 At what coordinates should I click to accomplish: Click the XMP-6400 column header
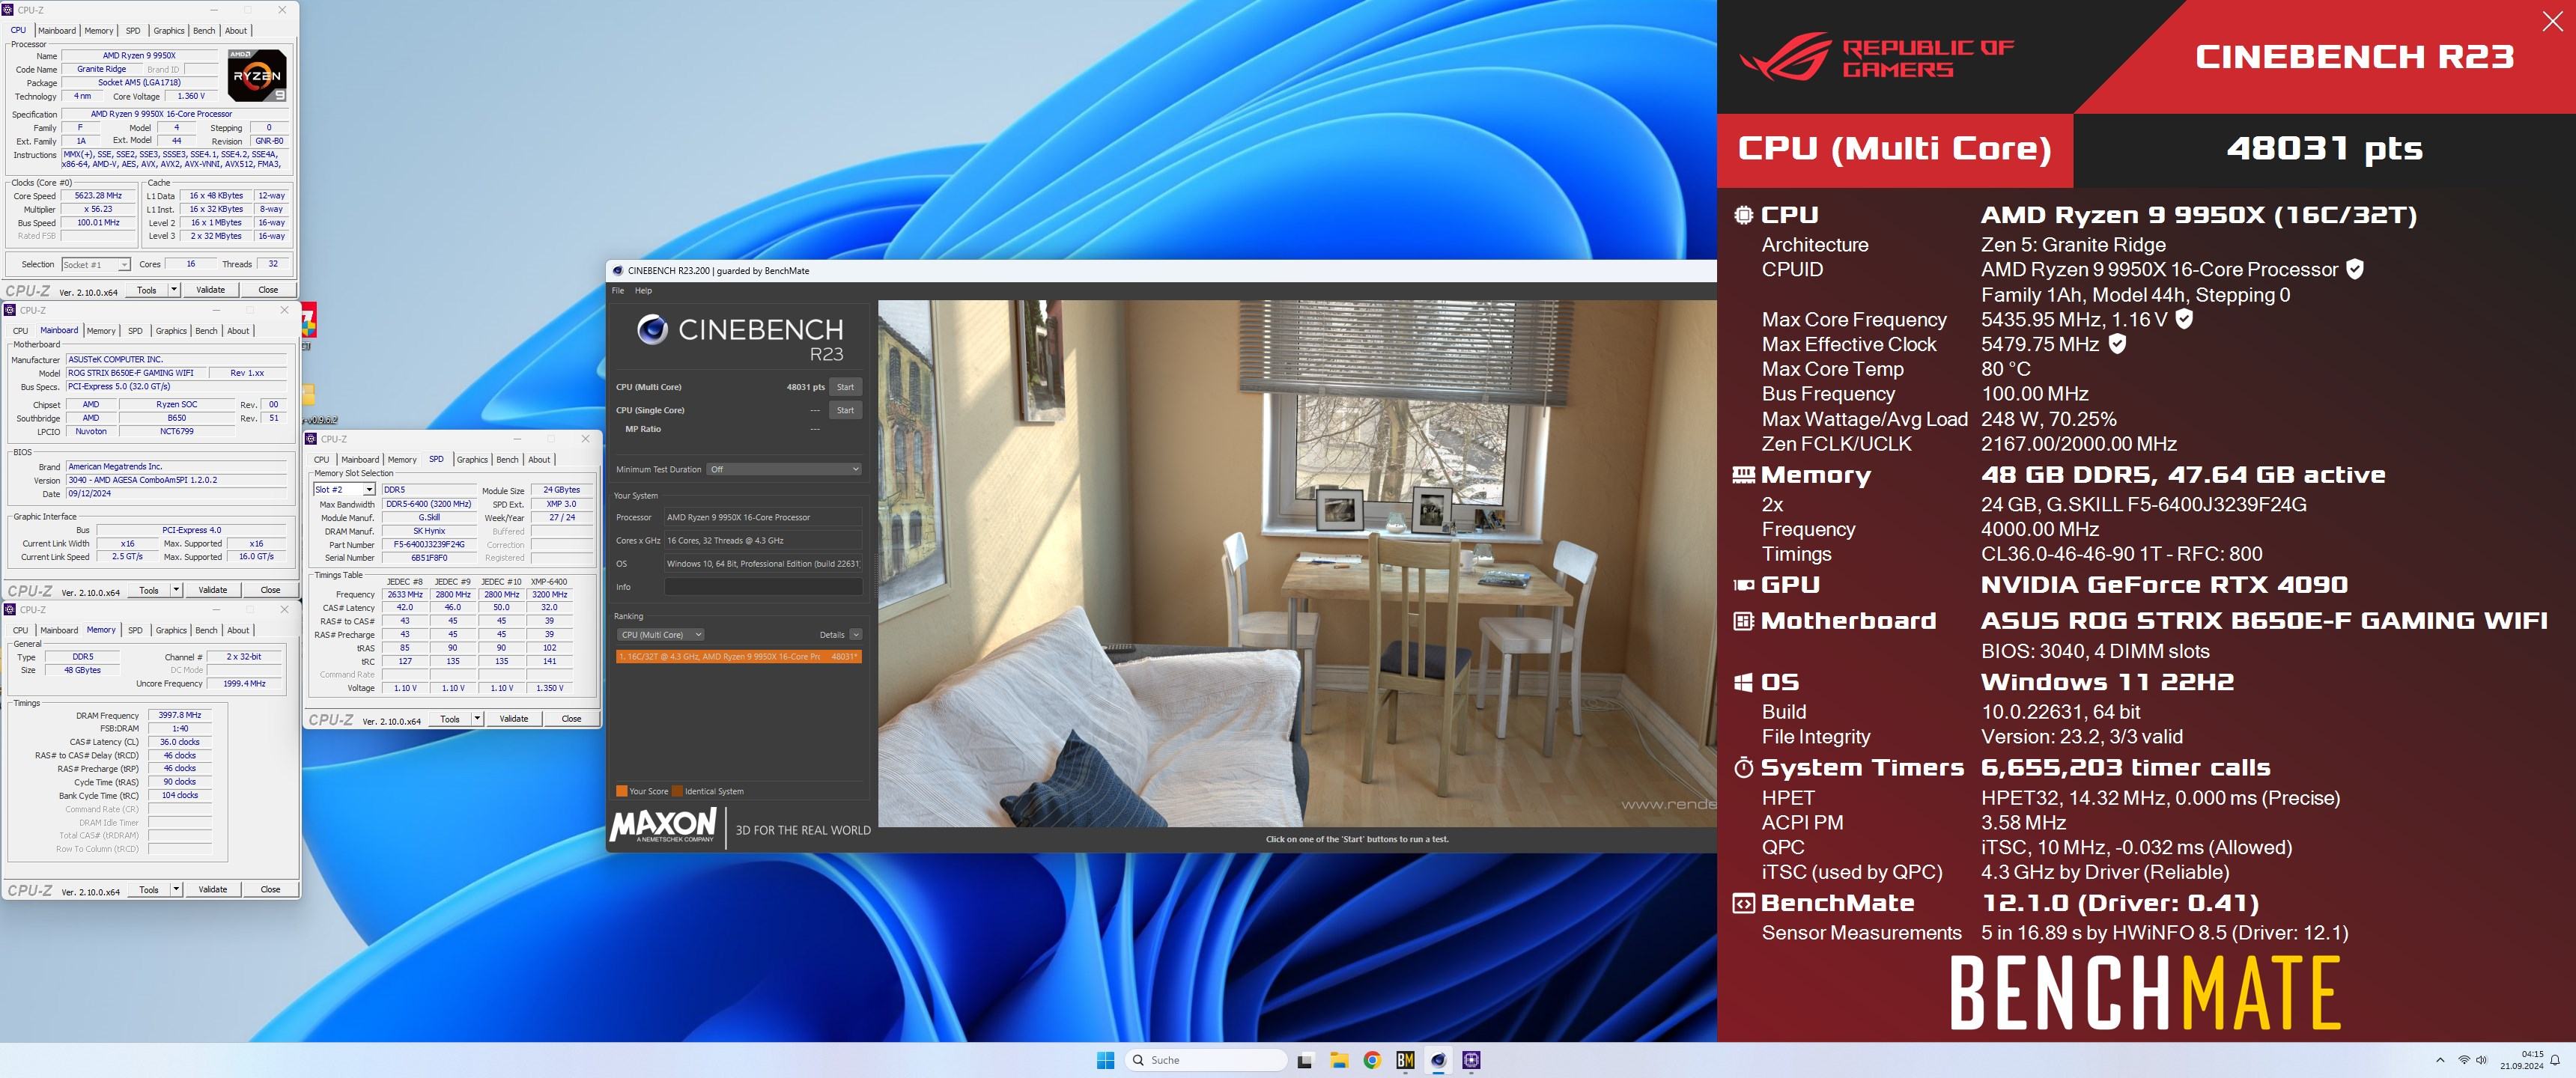coord(549,581)
